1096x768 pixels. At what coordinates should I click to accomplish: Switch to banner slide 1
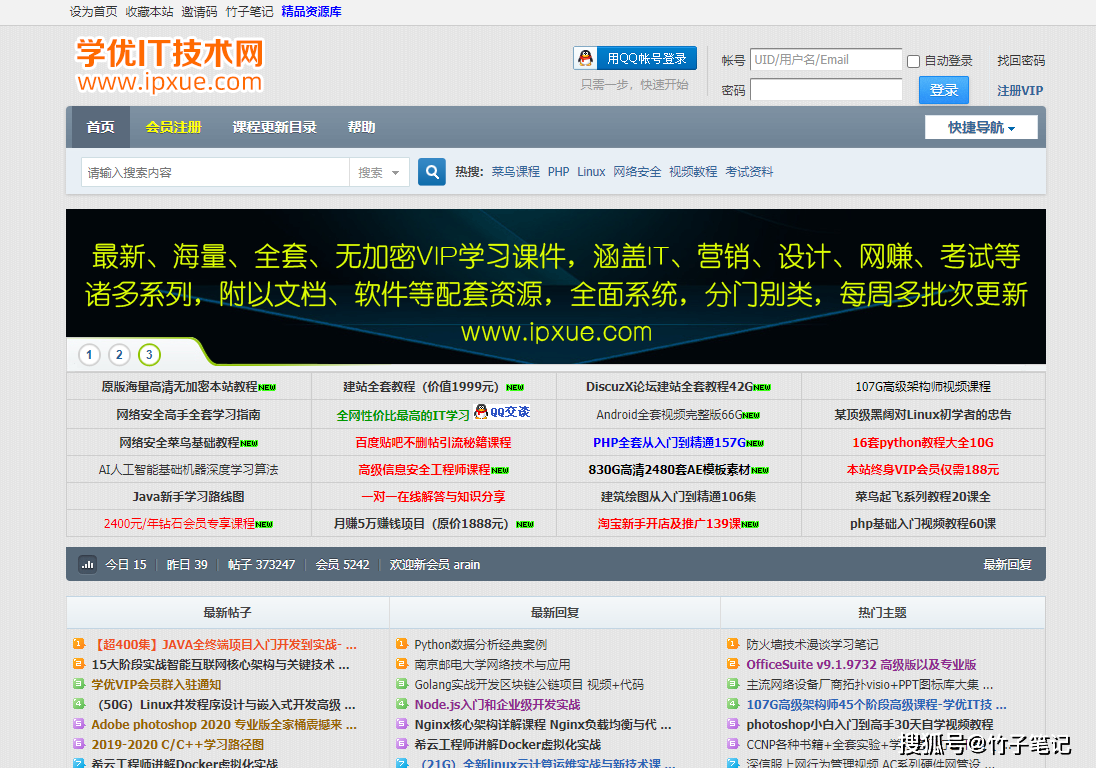tap(89, 354)
